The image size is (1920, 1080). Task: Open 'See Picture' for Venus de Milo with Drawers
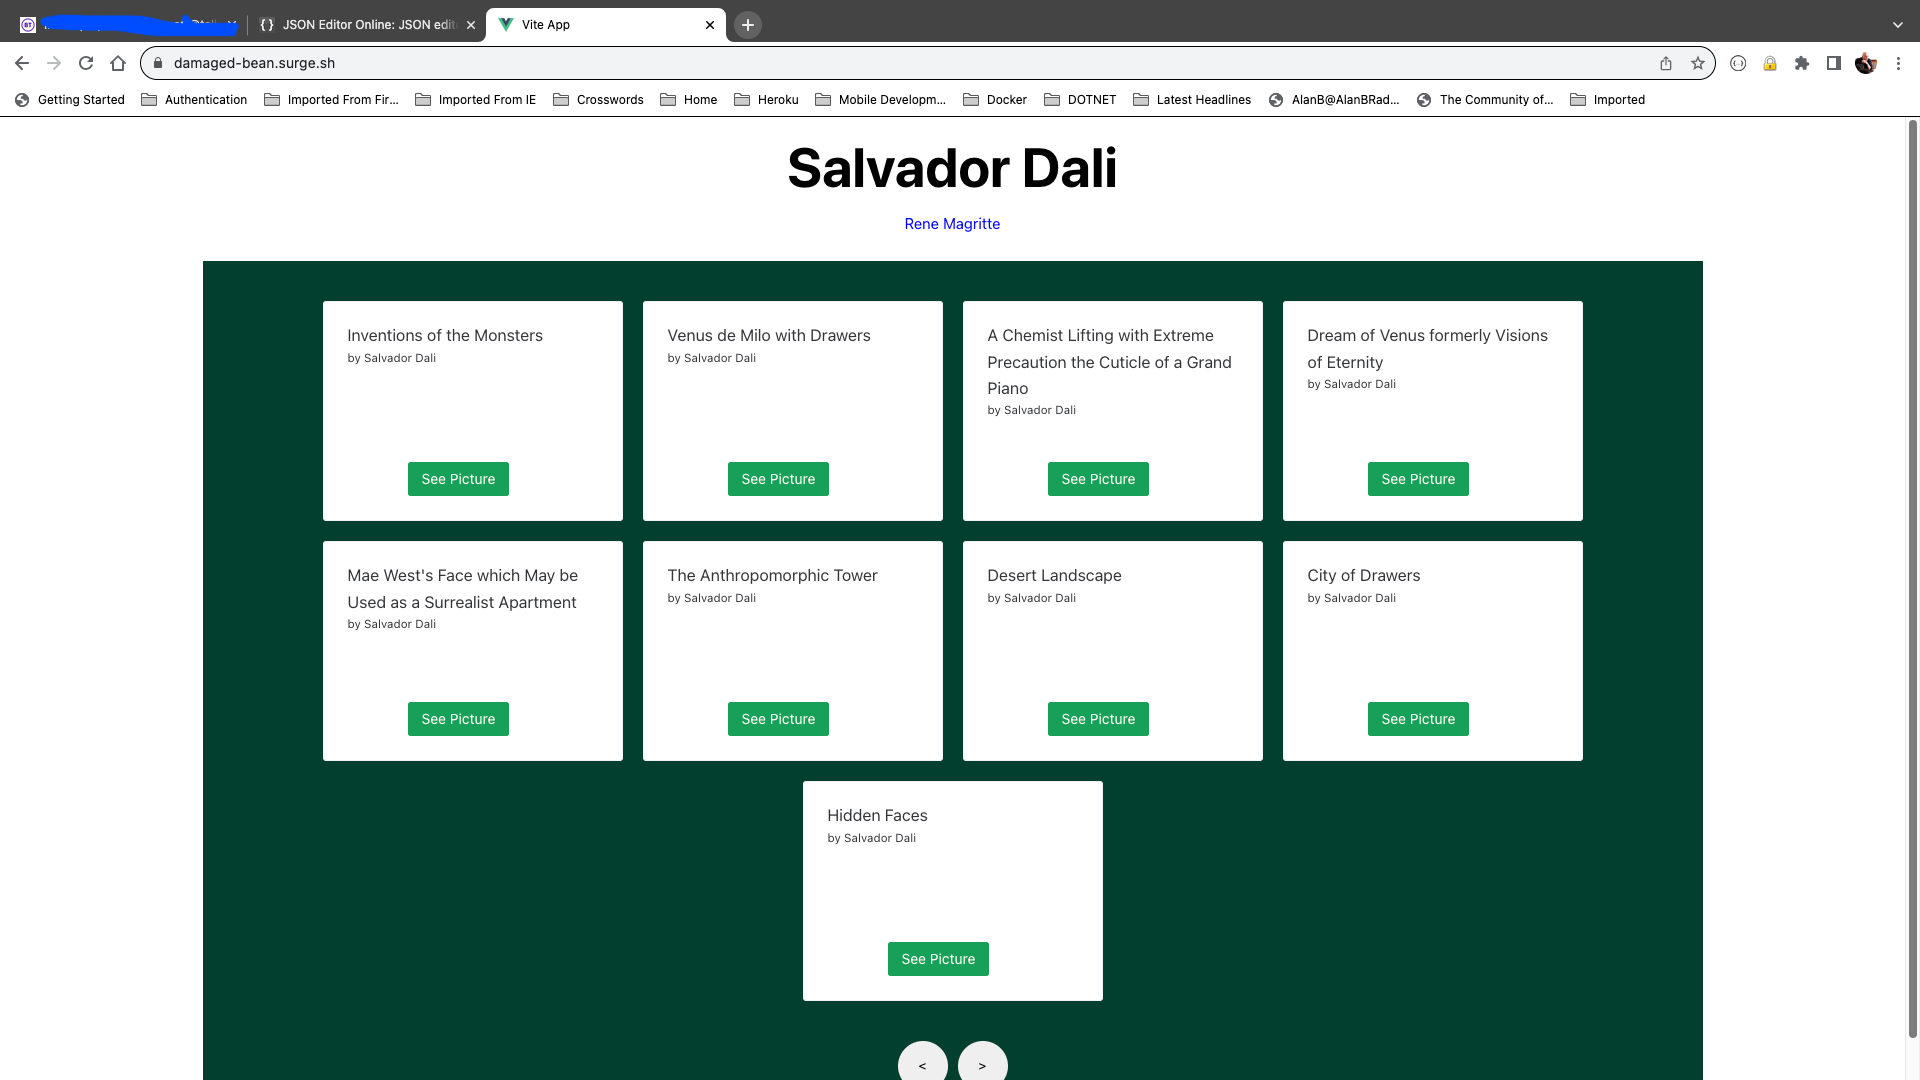(x=778, y=479)
